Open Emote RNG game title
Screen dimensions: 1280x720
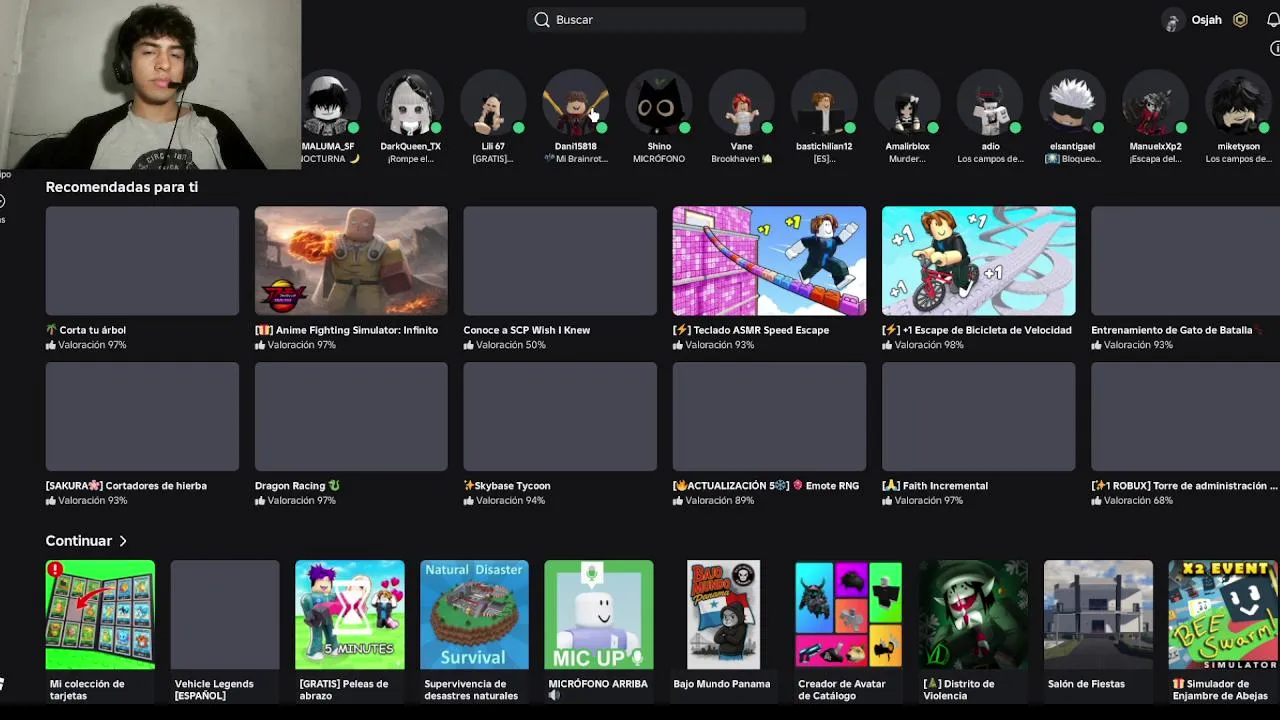tap(766, 486)
